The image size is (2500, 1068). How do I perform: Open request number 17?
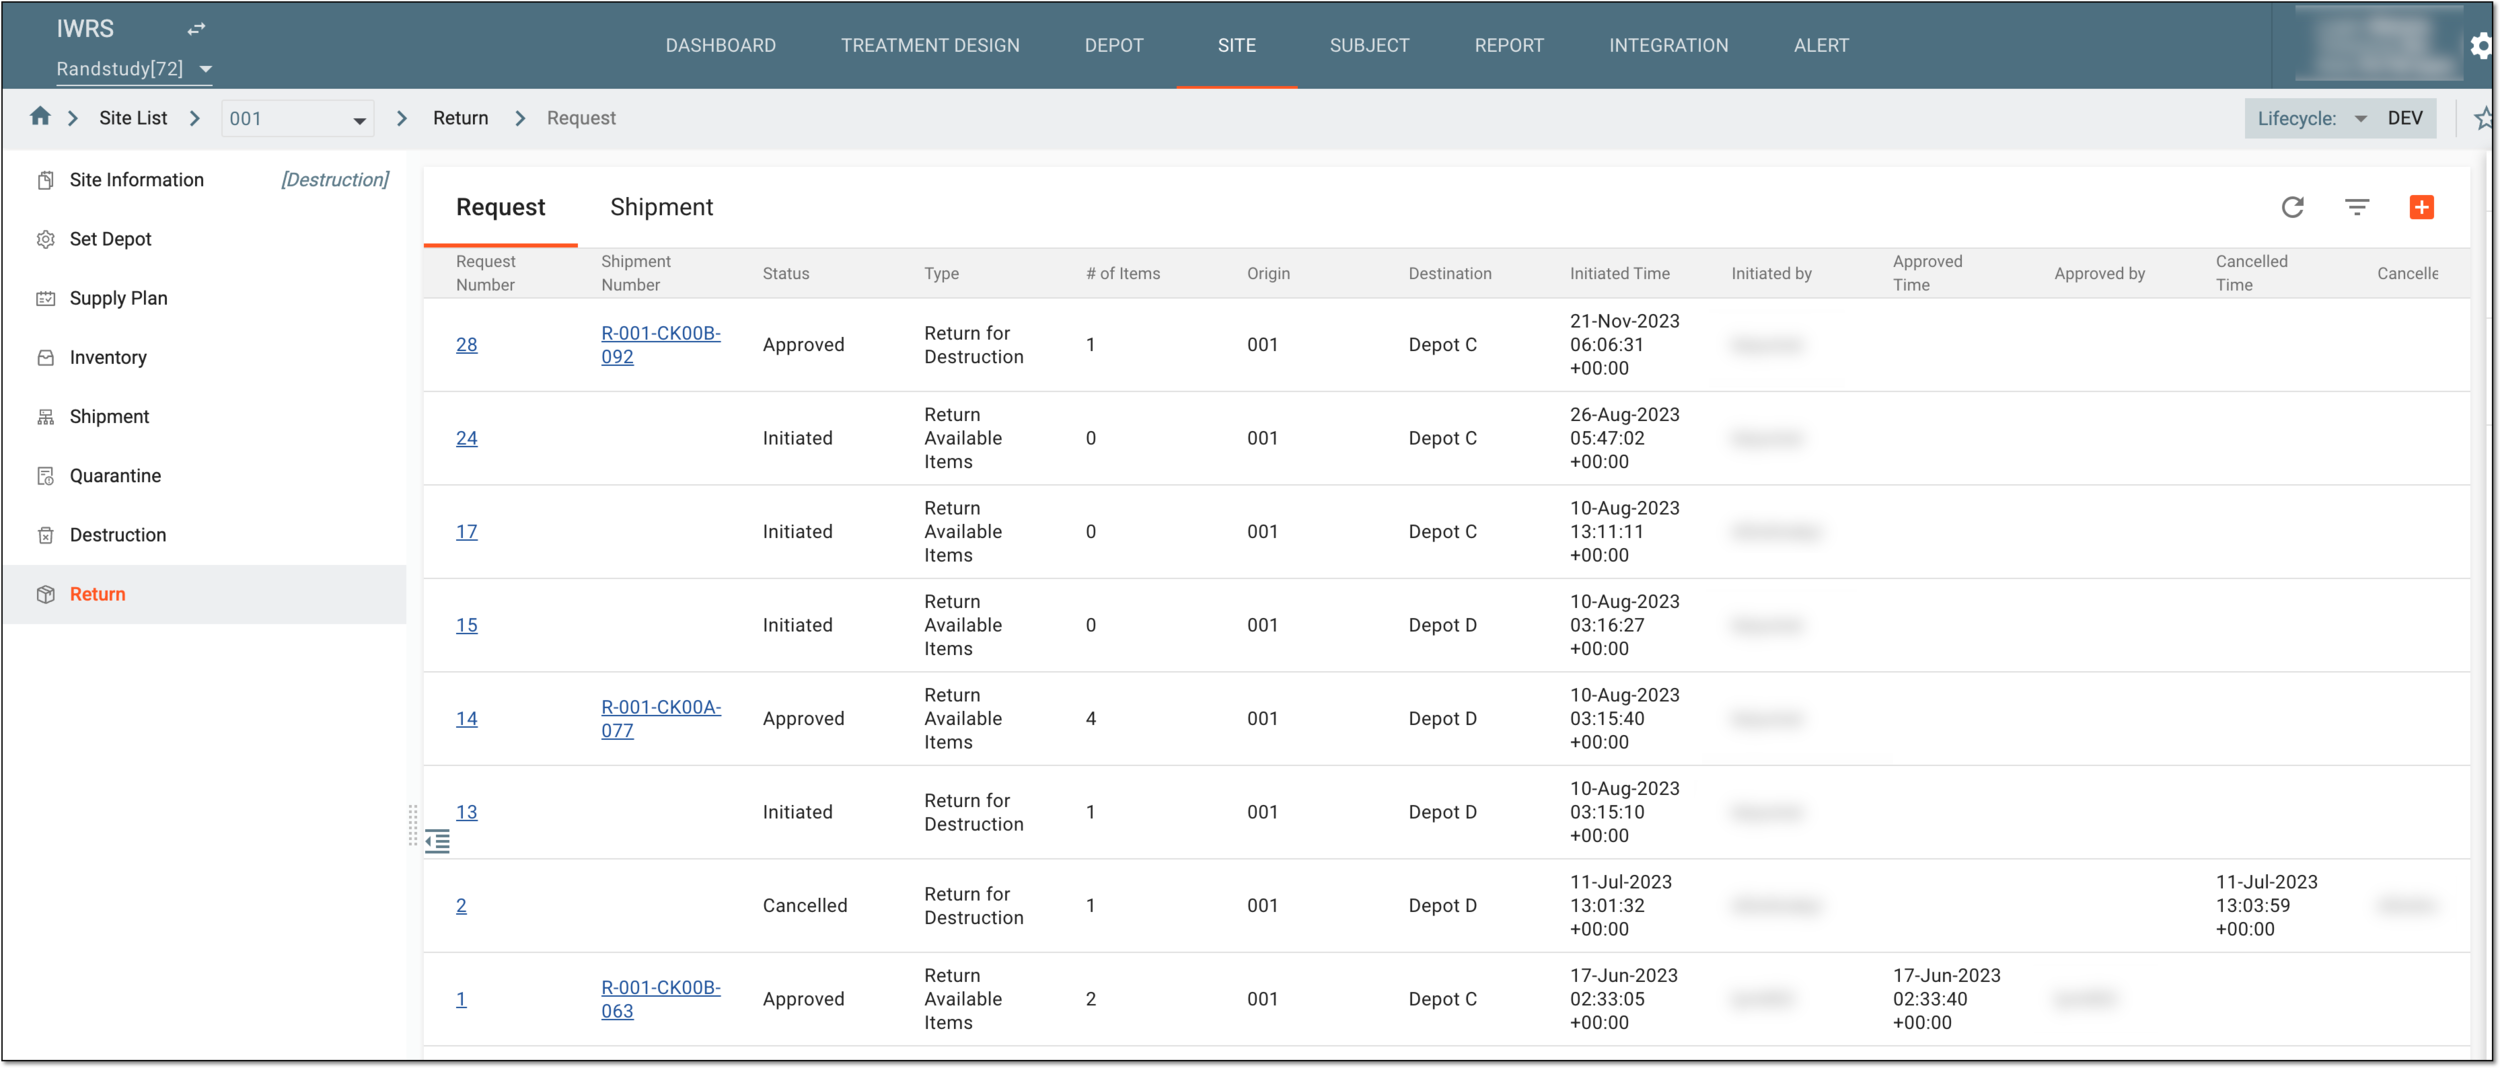(x=466, y=532)
